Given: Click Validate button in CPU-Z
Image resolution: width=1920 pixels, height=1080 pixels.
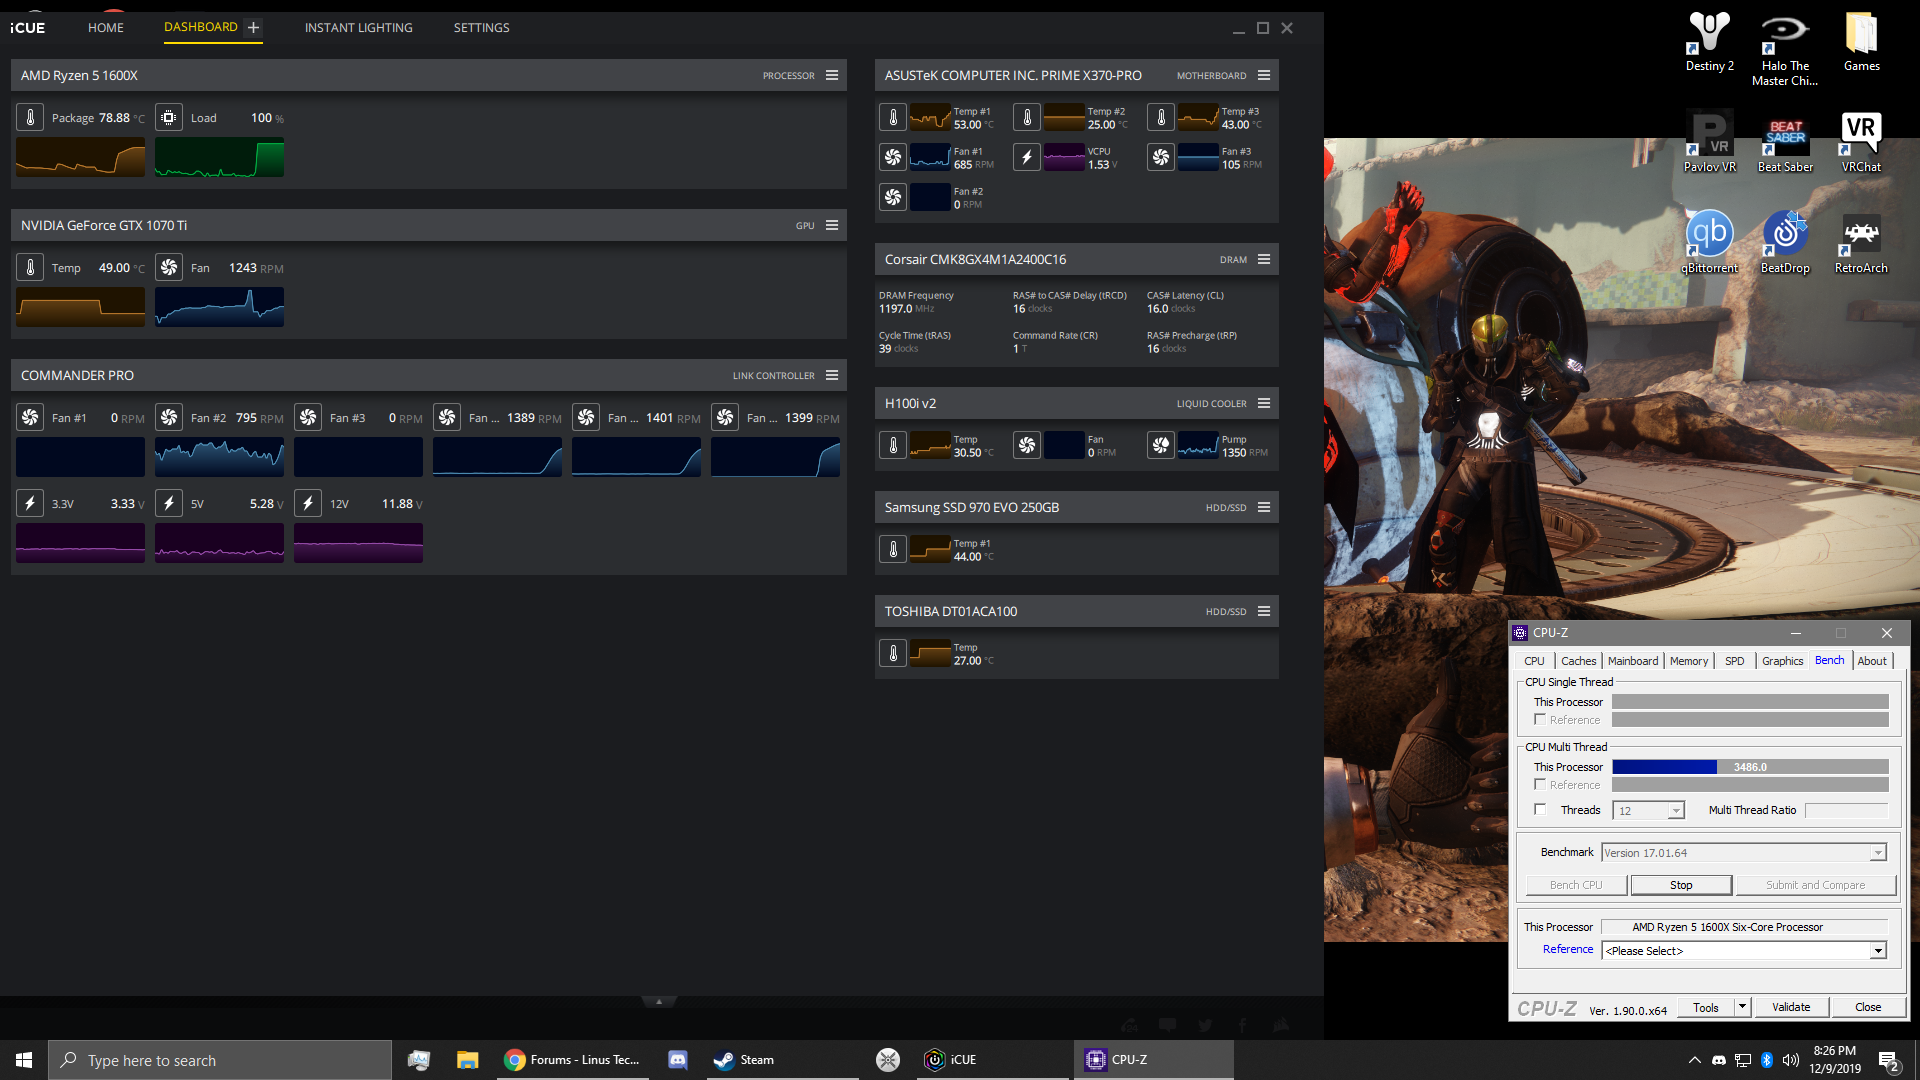Looking at the screenshot, I should tap(1791, 1007).
